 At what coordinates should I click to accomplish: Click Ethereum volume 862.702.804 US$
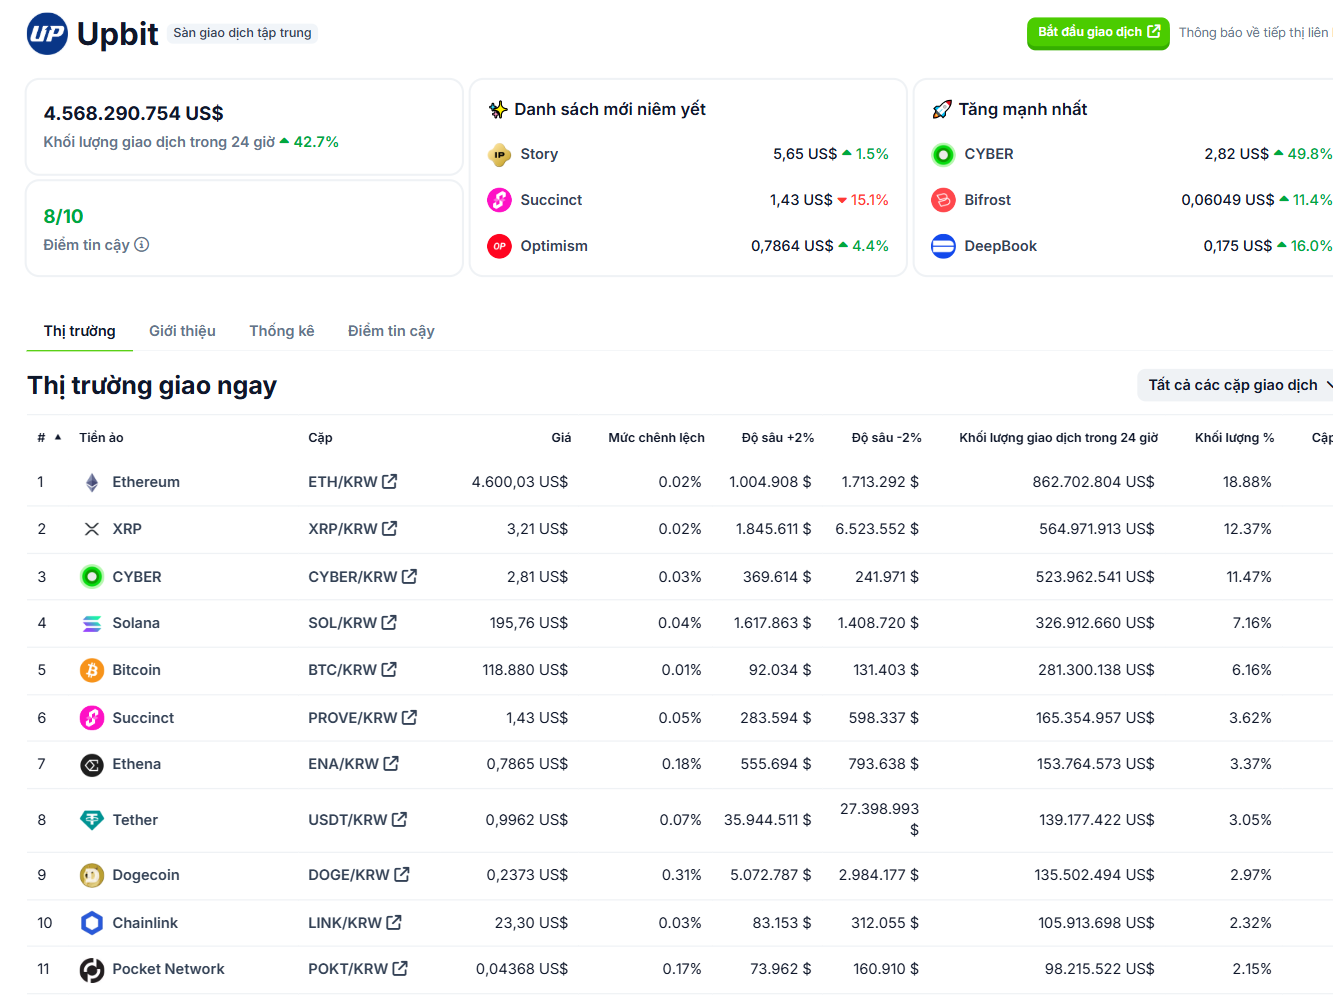coord(1093,482)
